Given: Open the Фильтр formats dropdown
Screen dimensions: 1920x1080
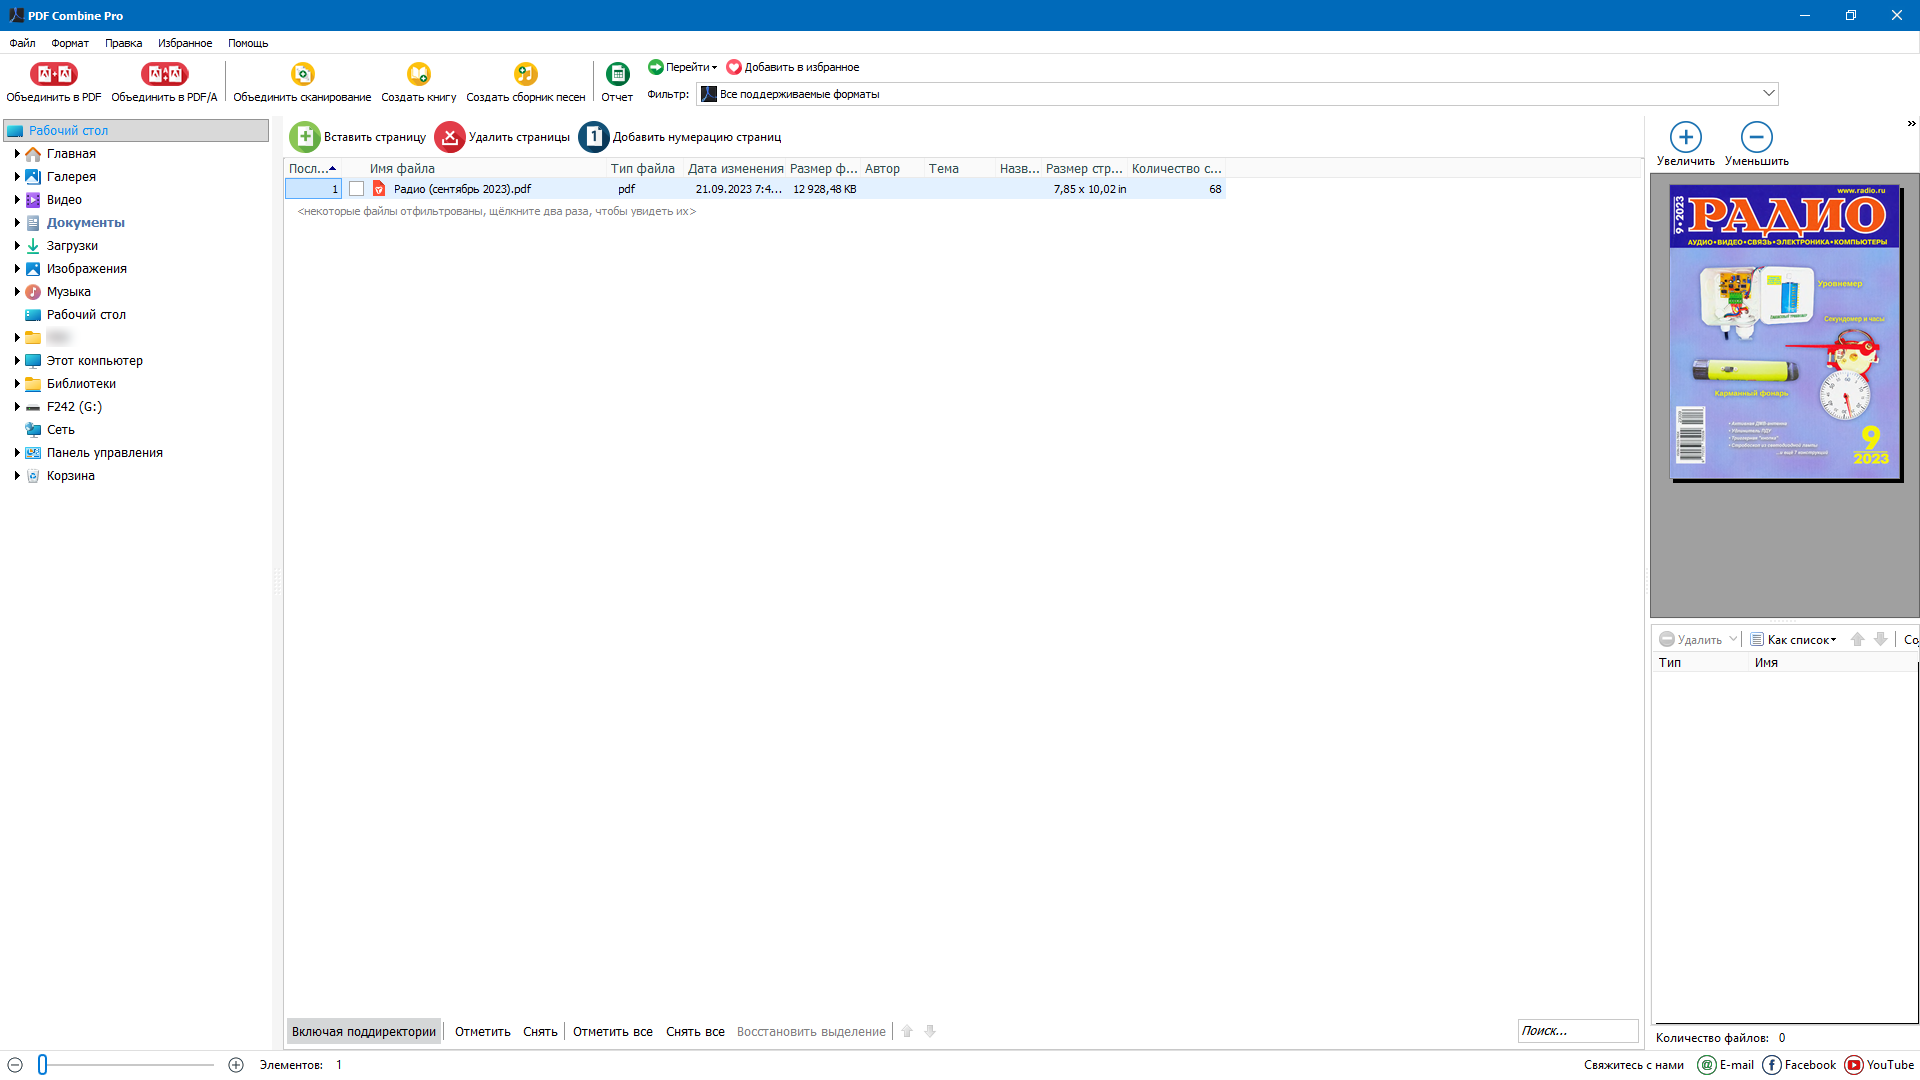Looking at the screenshot, I should point(1768,94).
